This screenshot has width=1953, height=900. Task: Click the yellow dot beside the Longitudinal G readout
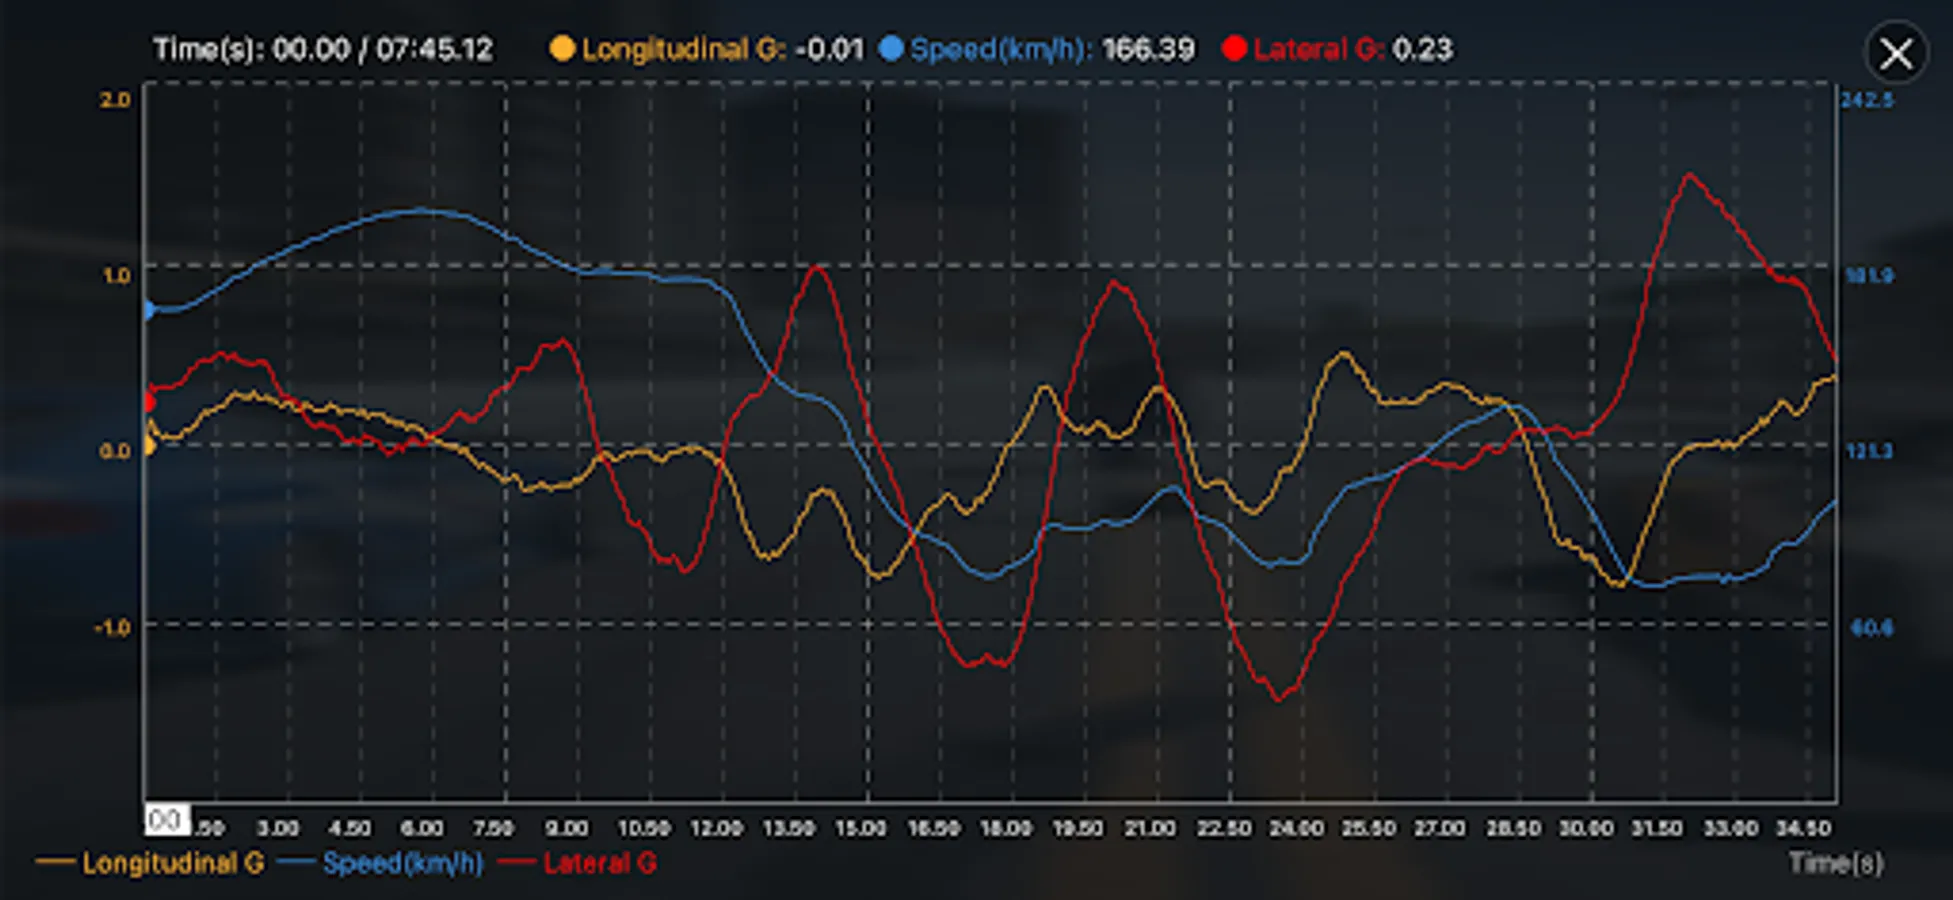click(x=563, y=48)
